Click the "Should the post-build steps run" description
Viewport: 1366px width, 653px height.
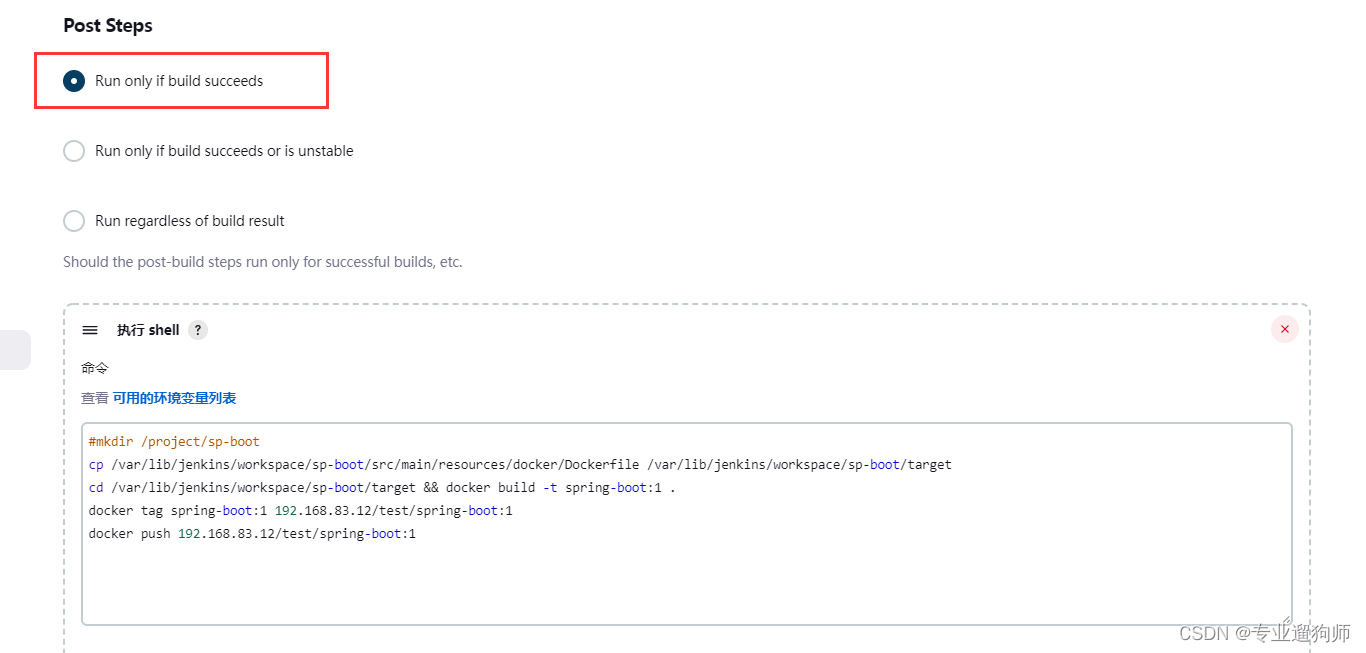(x=263, y=262)
